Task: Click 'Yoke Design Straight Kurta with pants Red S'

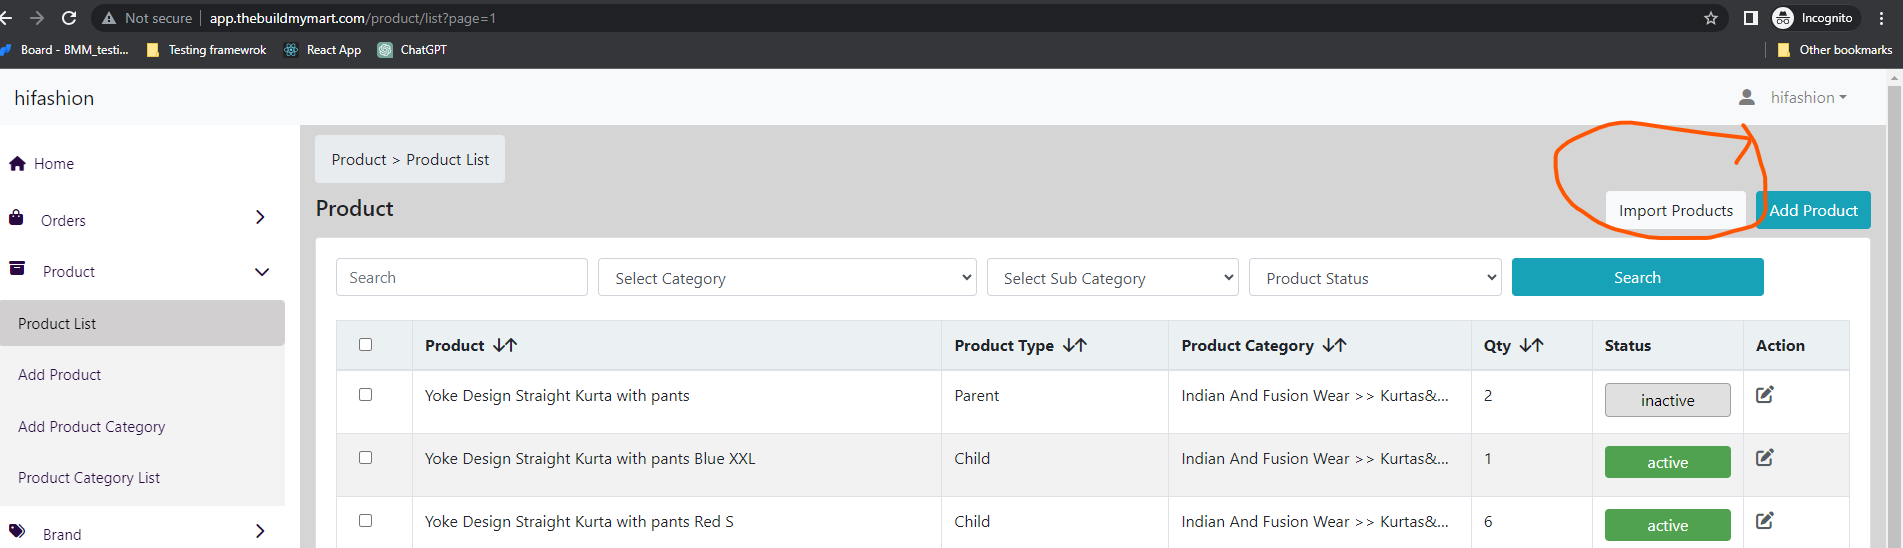Action: (x=579, y=522)
